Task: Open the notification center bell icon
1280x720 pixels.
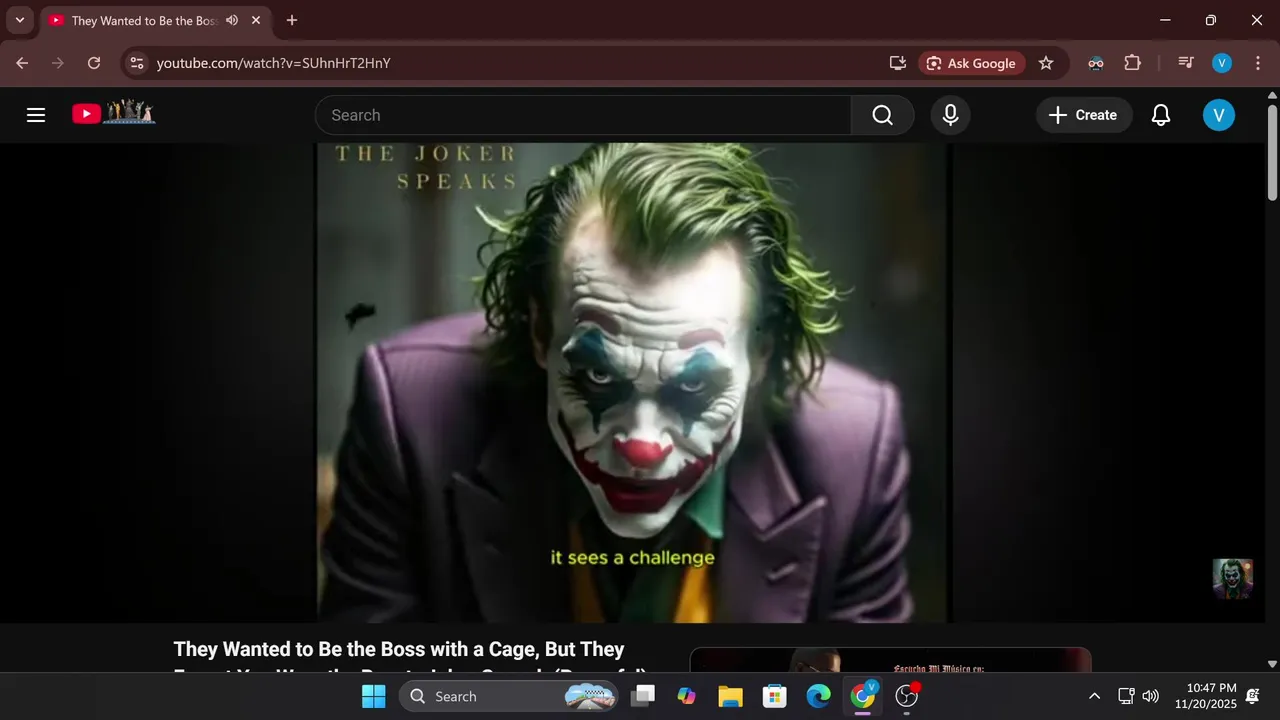Action: [x=1253, y=696]
